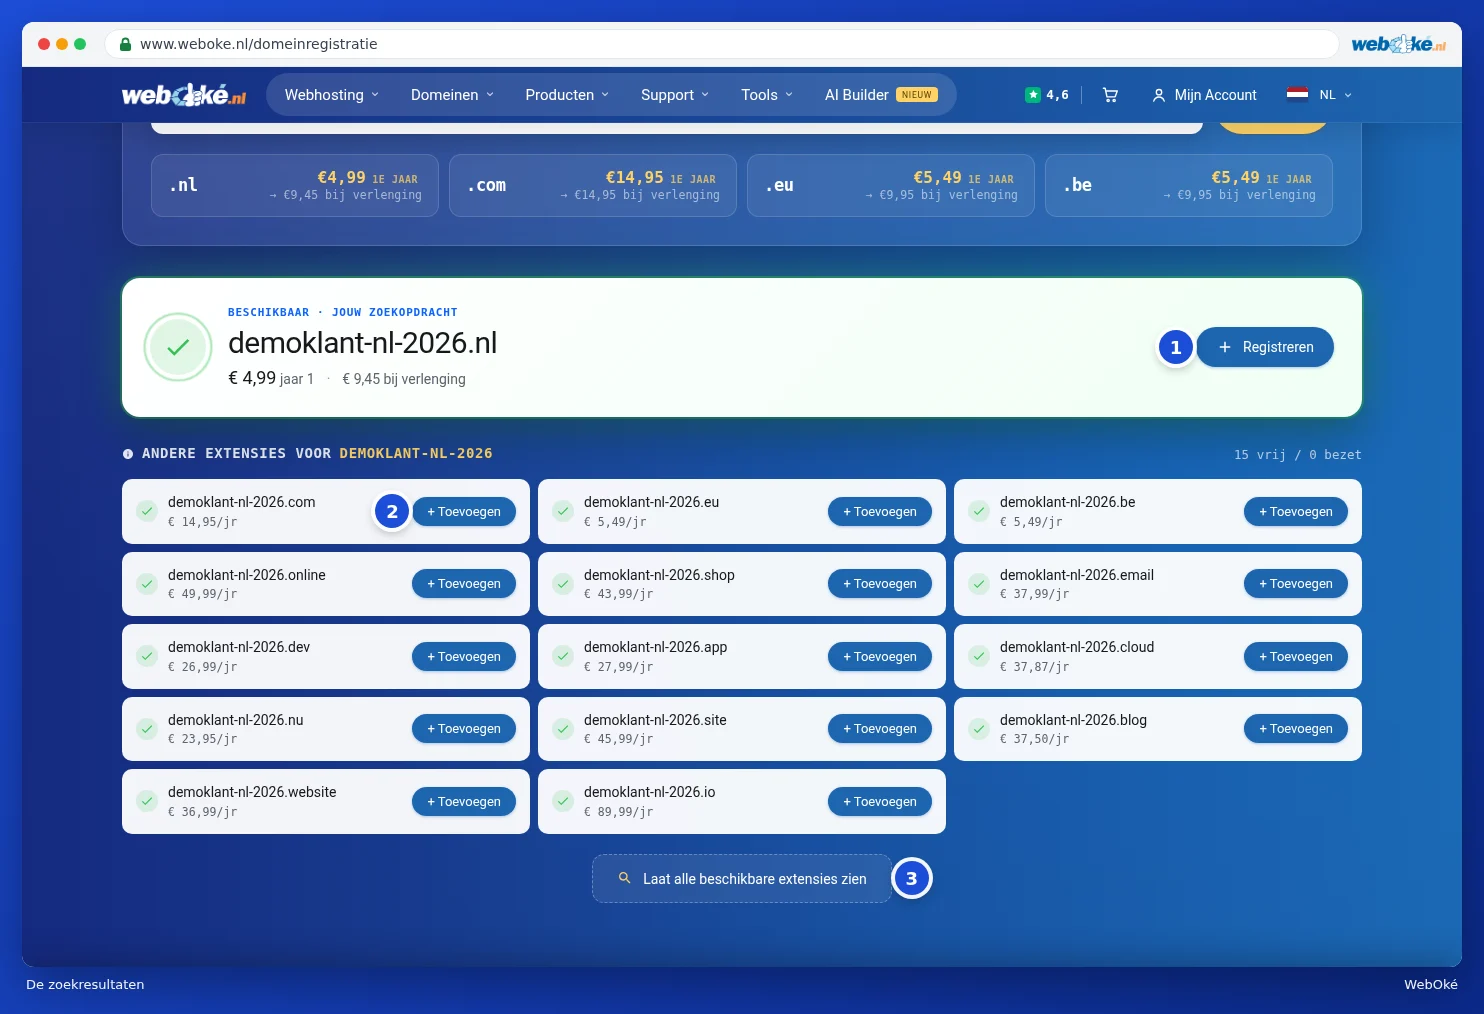This screenshot has height=1014, width=1484.
Task: Click the green star rating 4,6 badge
Action: click(1047, 95)
